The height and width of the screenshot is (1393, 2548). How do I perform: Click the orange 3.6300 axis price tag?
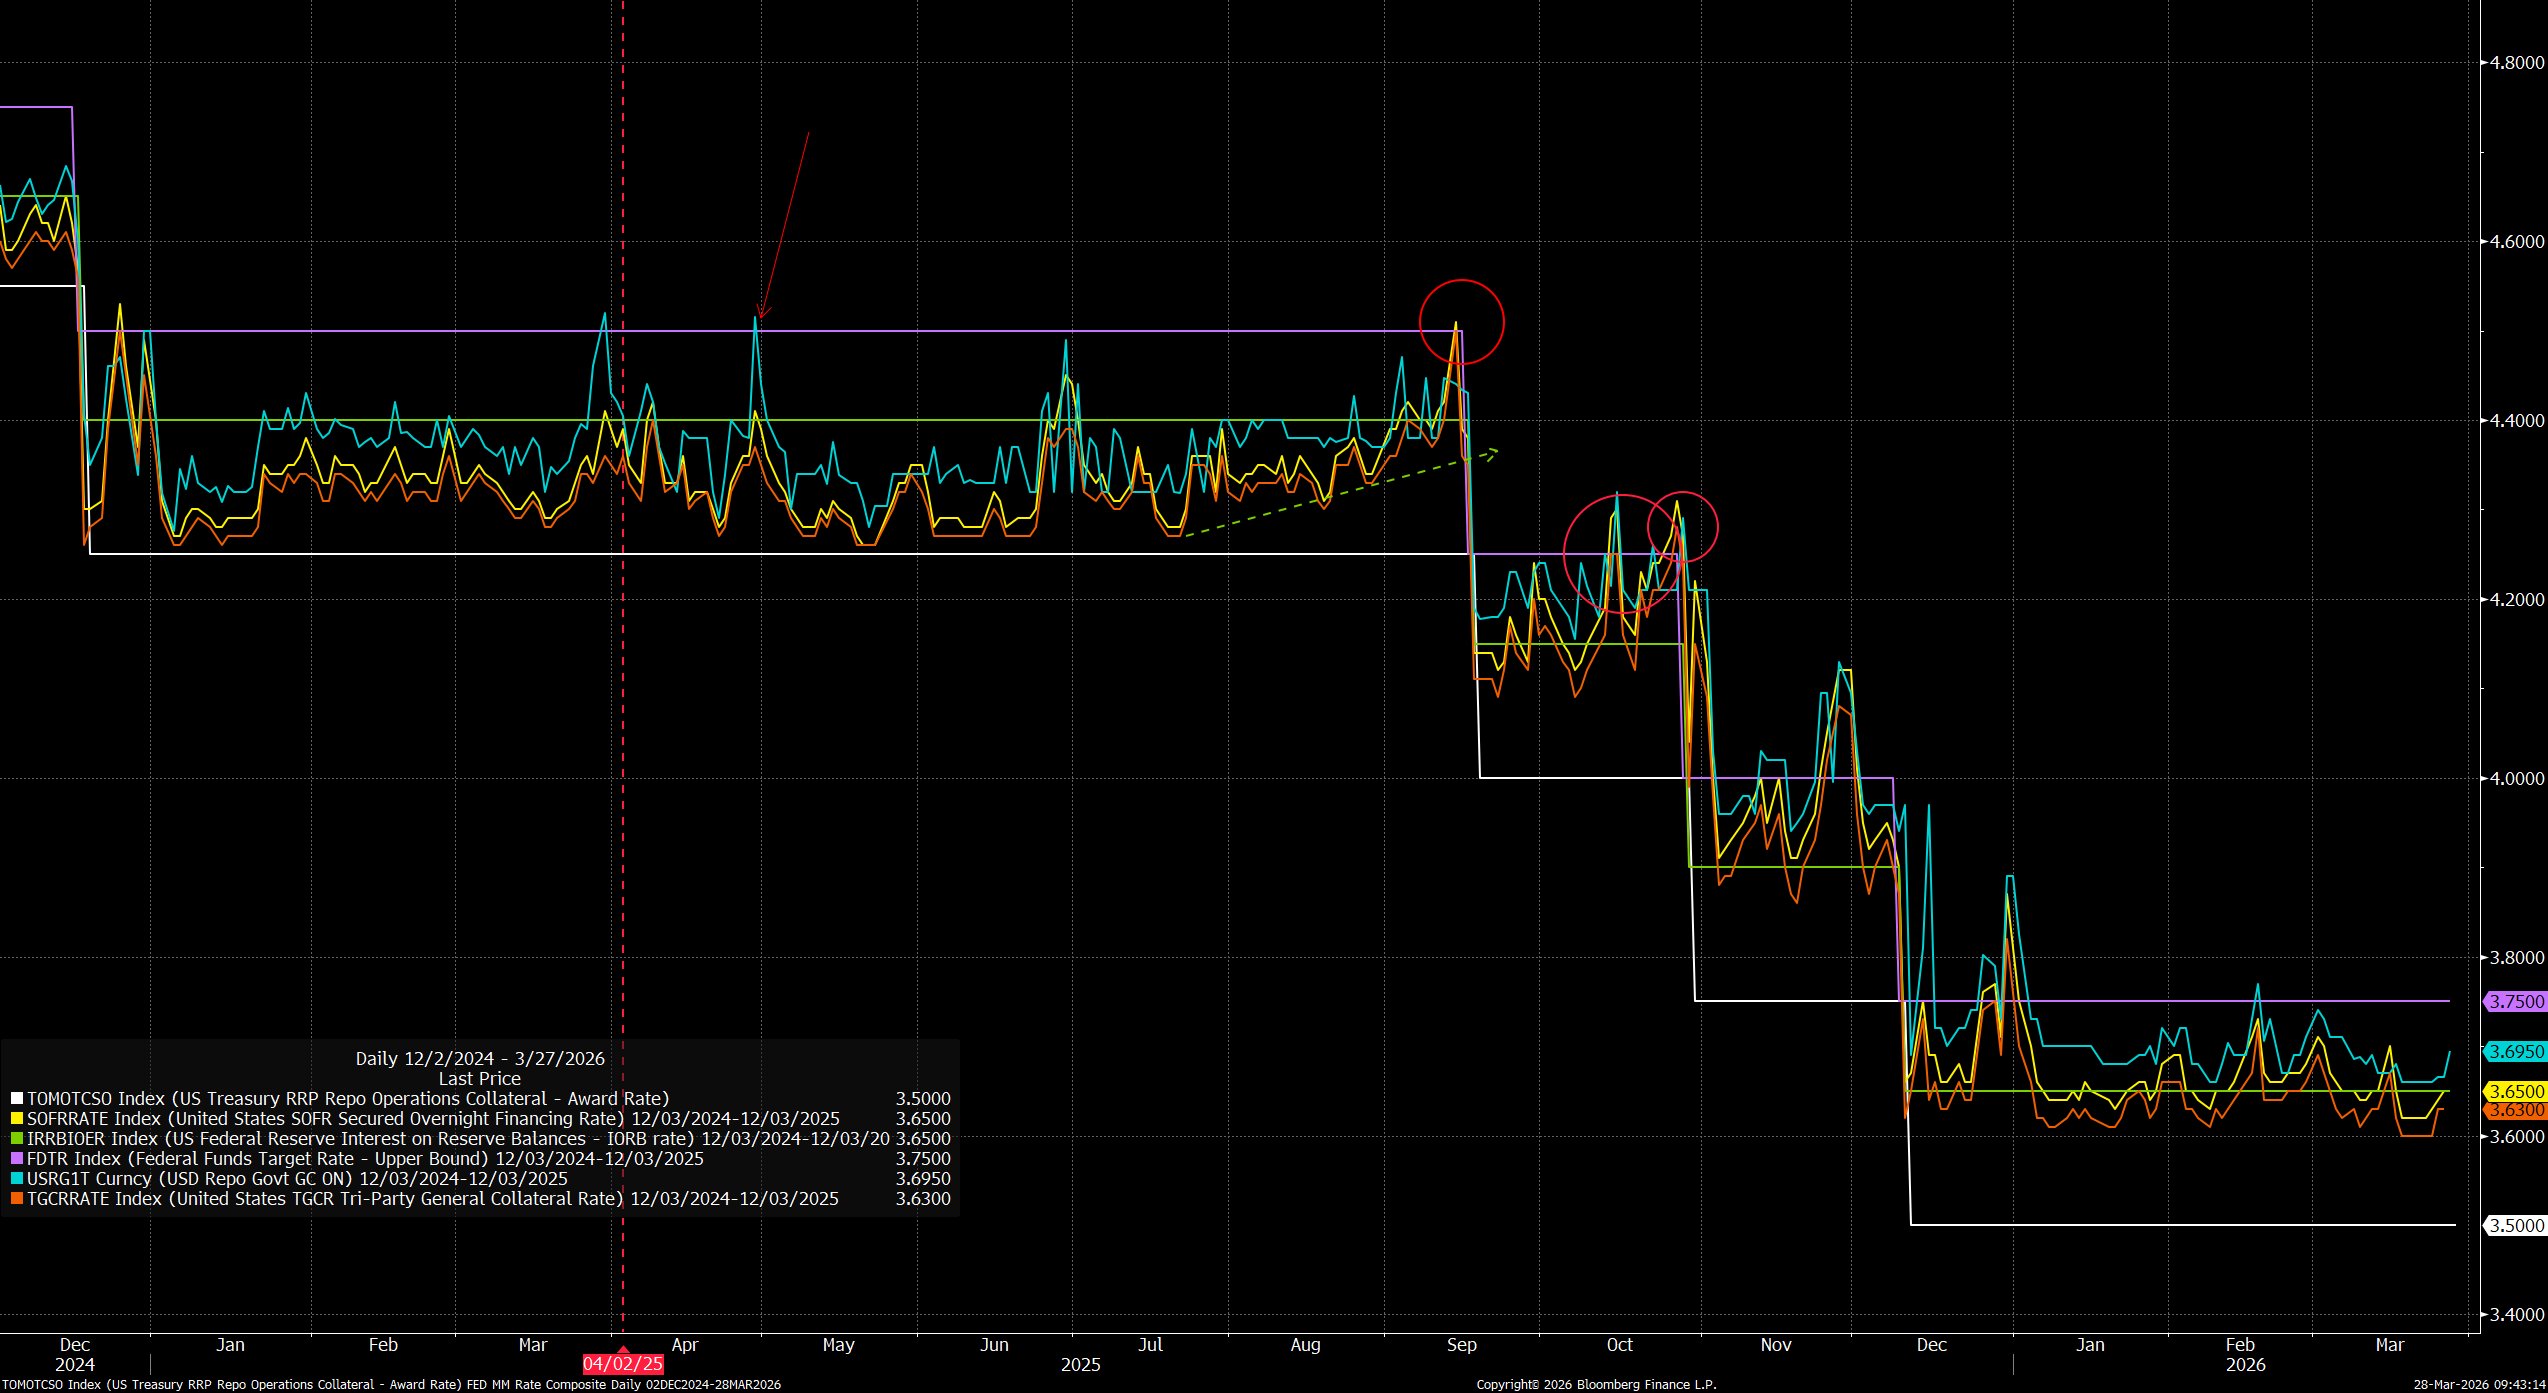pyautogui.click(x=2516, y=1110)
